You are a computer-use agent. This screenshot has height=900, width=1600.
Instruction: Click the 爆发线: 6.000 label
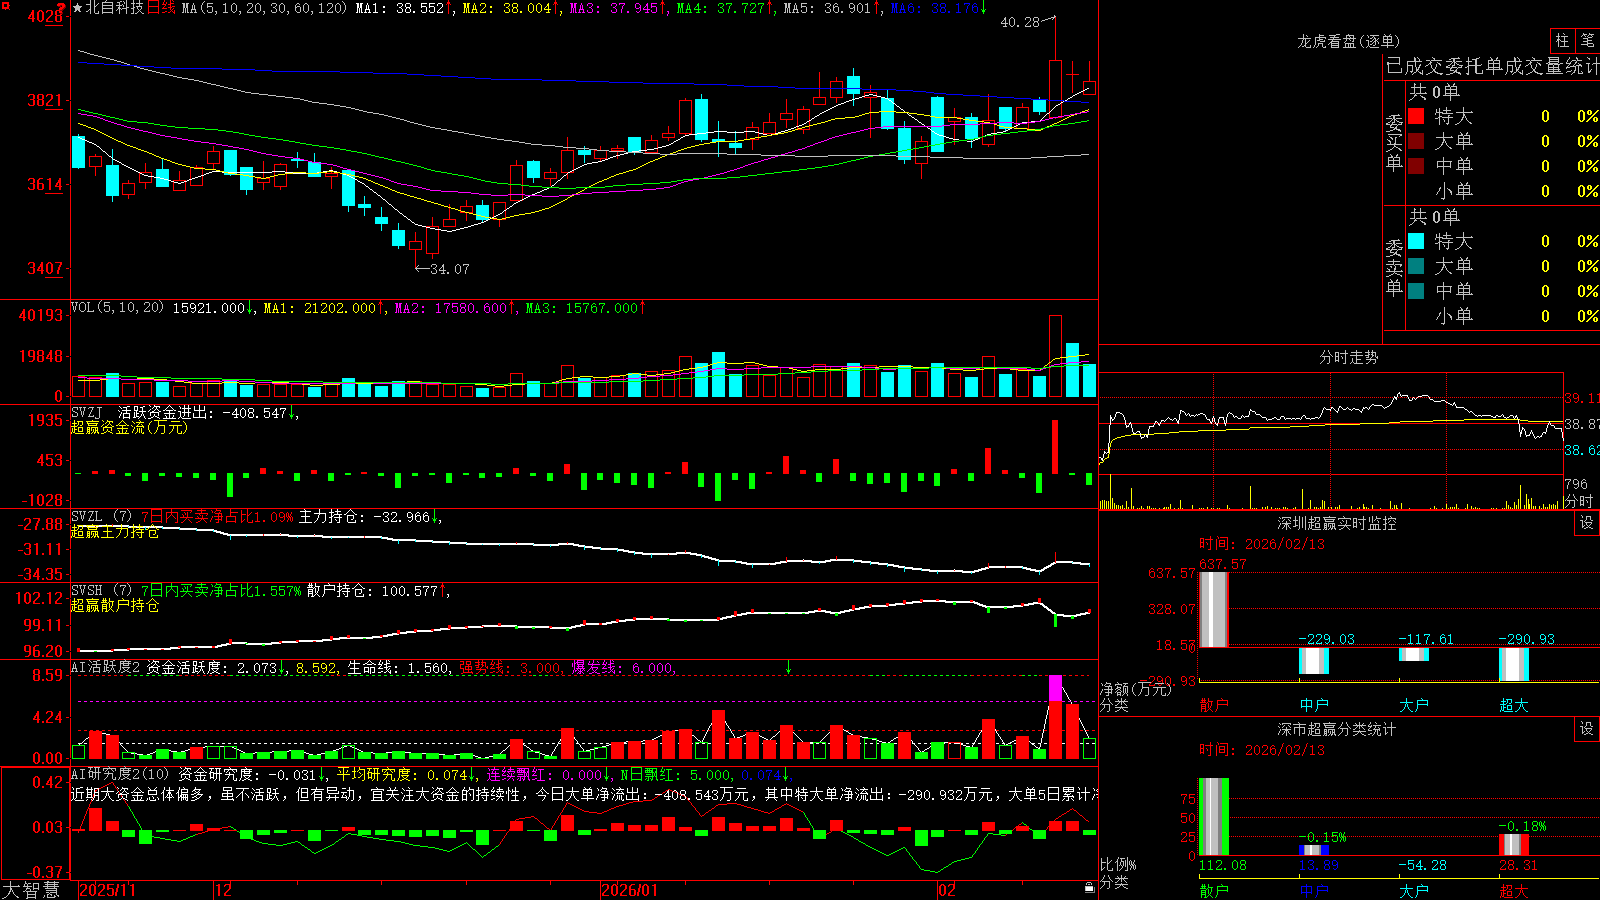tap(622, 668)
